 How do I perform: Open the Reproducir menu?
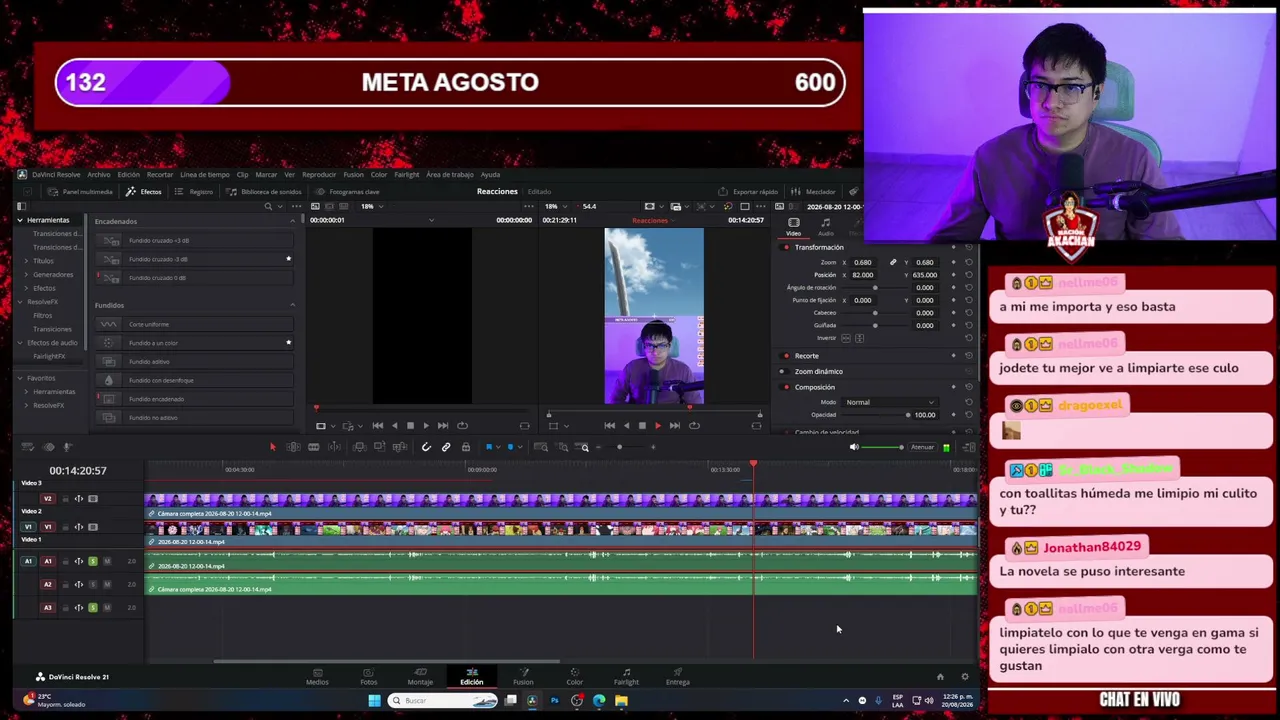[319, 175]
